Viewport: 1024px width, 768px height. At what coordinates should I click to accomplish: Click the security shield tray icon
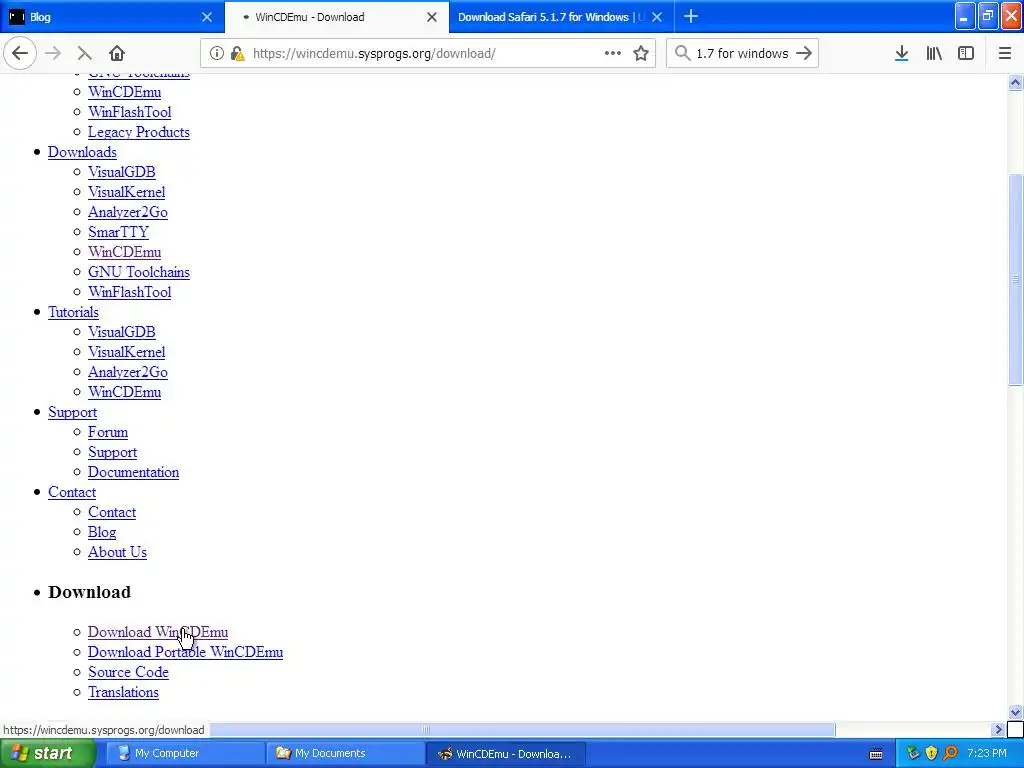click(931, 754)
